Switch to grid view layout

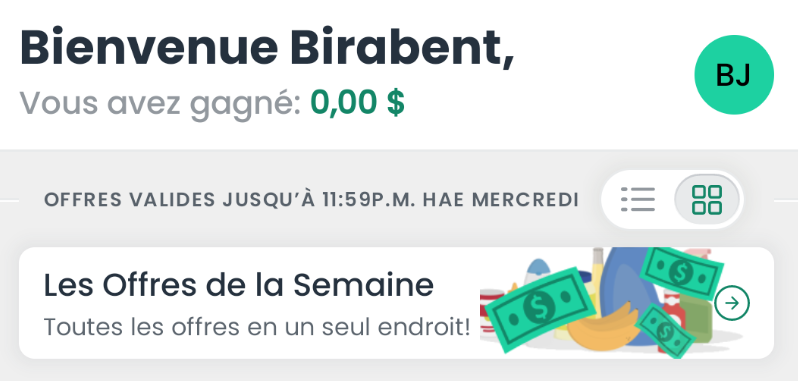[x=707, y=199]
